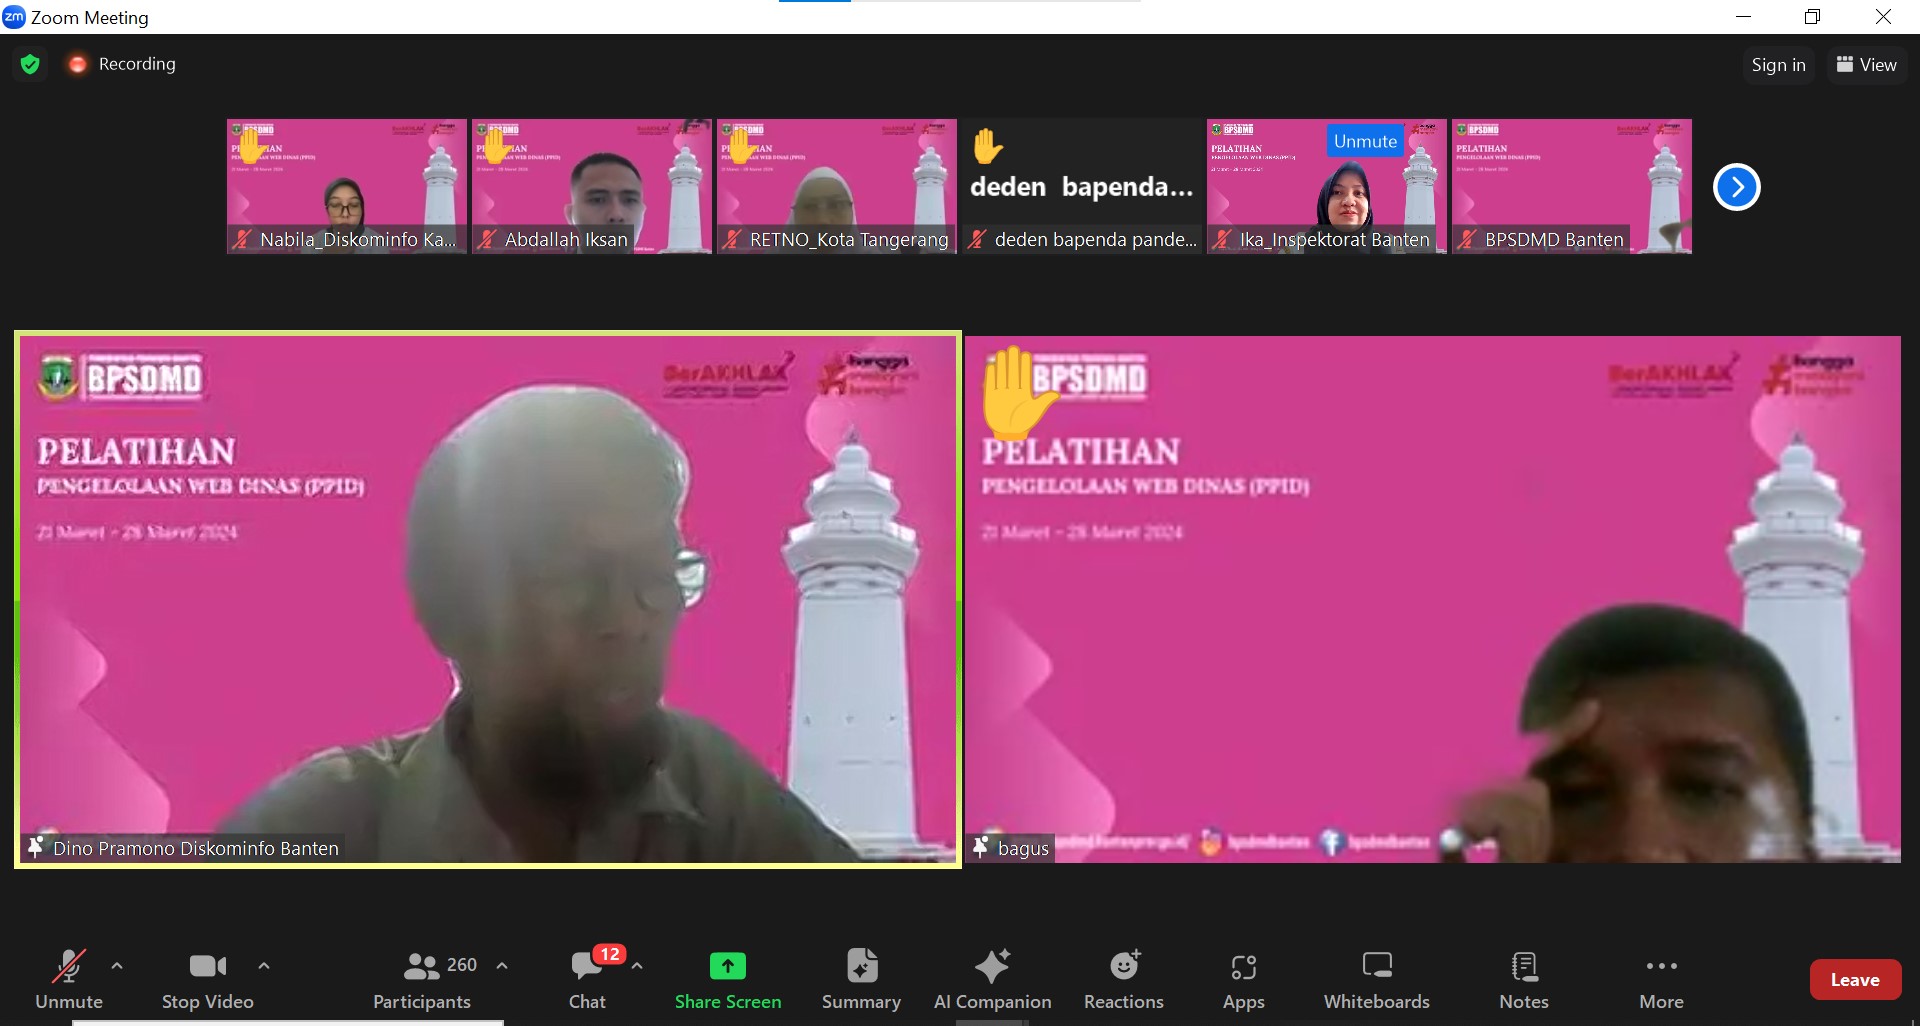Image resolution: width=1920 pixels, height=1026 pixels.
Task: Open the meeting Summary
Action: 861,979
